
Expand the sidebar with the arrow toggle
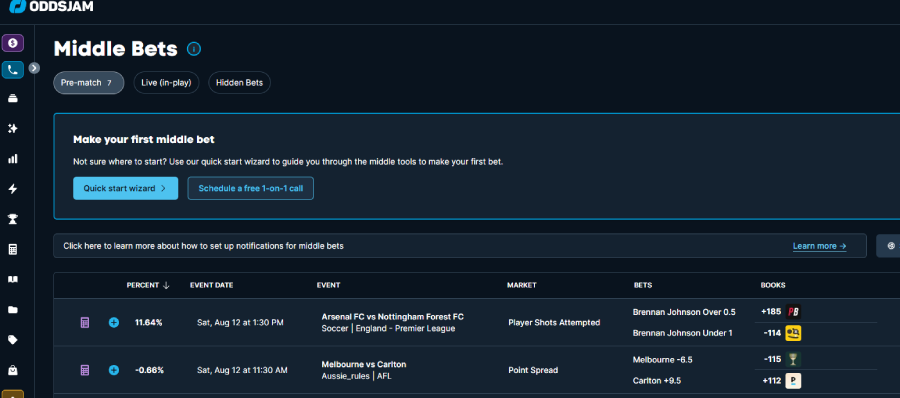click(34, 68)
